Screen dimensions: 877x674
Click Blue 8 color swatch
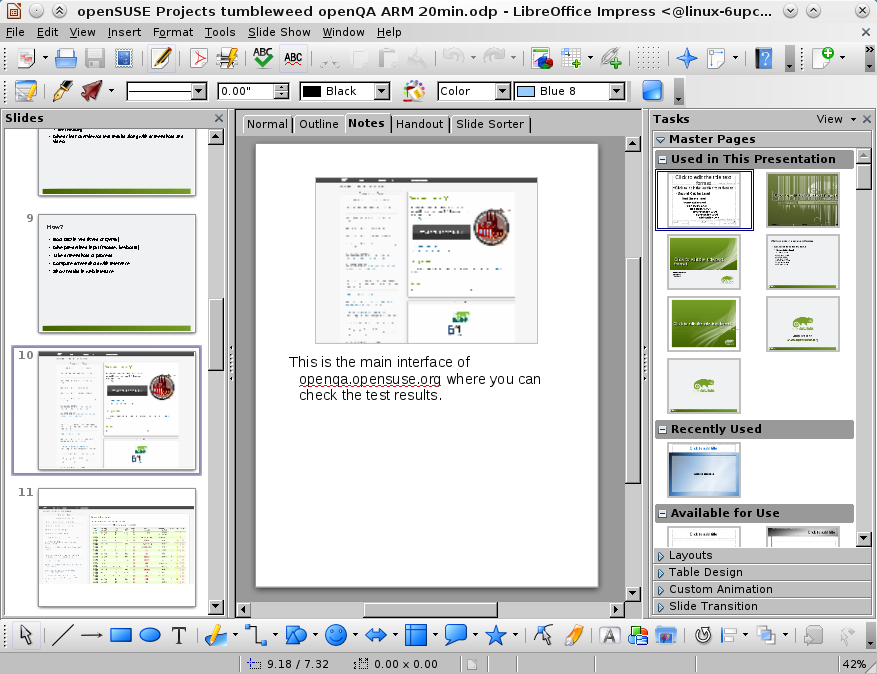[526, 91]
